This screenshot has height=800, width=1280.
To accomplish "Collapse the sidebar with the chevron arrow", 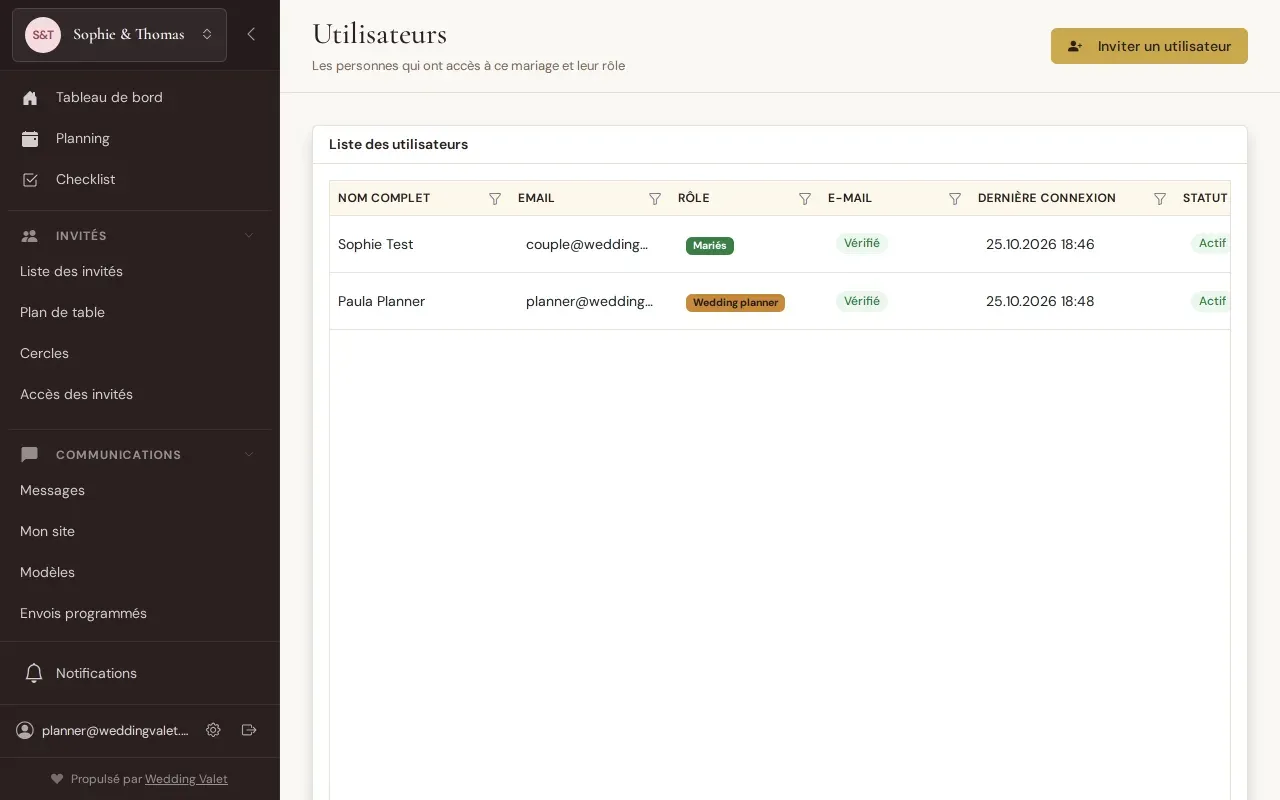I will (x=251, y=34).
